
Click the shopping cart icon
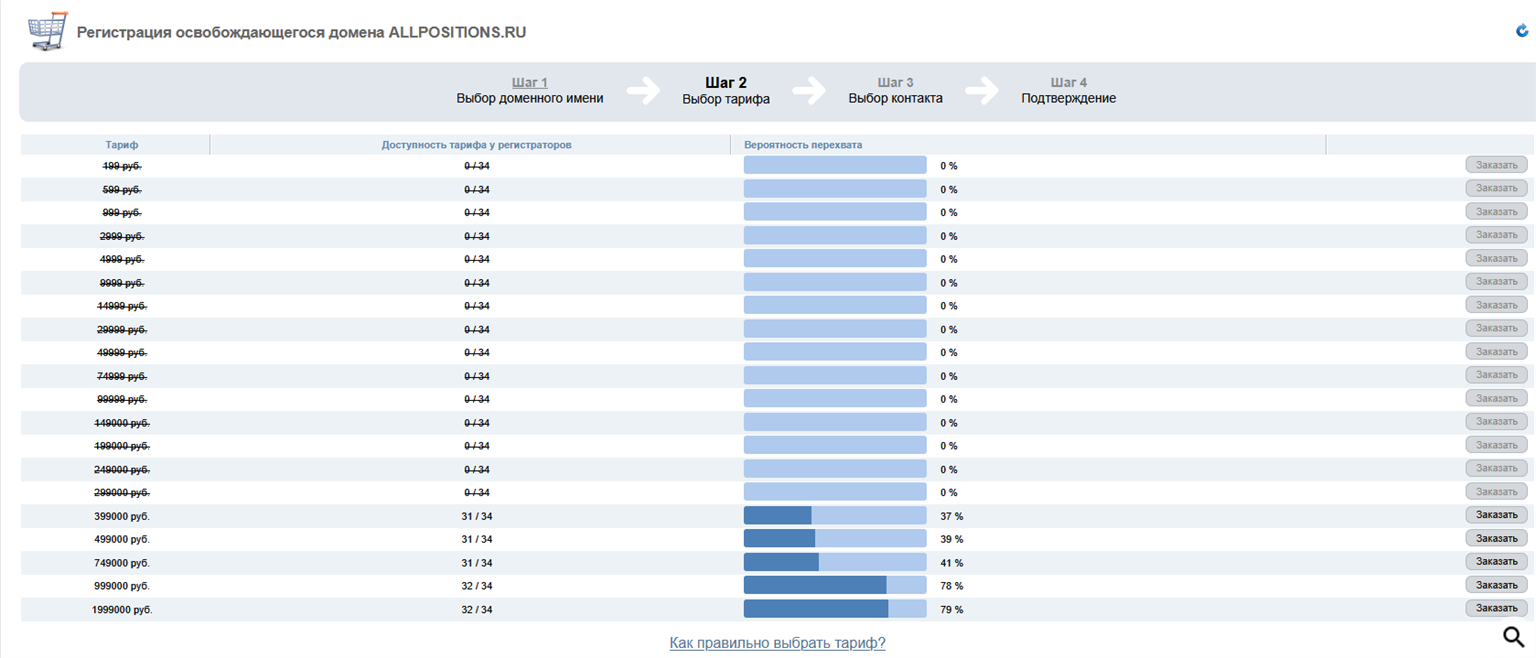pyautogui.click(x=47, y=32)
